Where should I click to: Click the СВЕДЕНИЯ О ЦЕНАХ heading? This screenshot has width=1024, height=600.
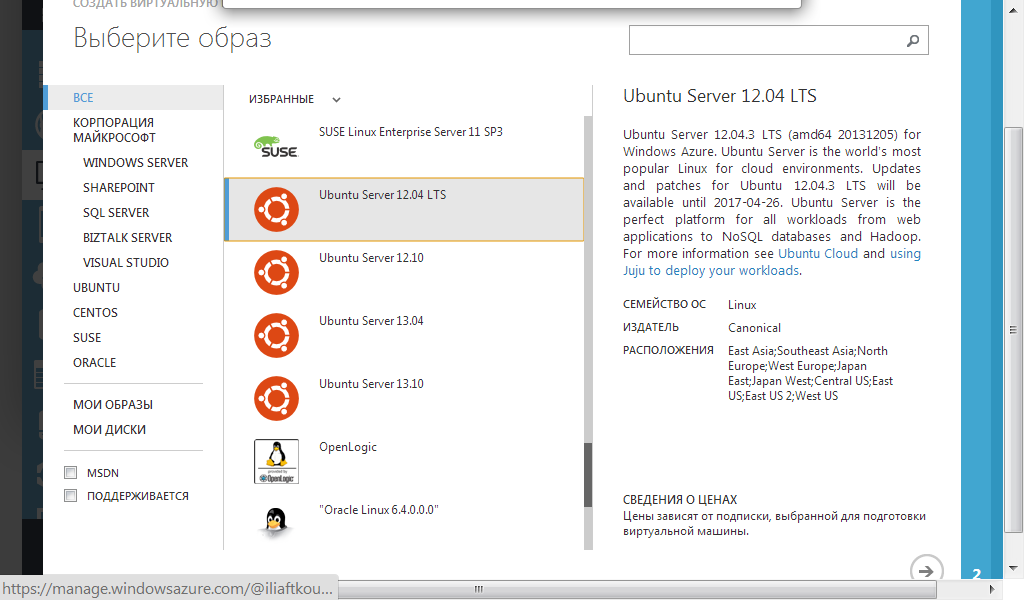pos(680,499)
